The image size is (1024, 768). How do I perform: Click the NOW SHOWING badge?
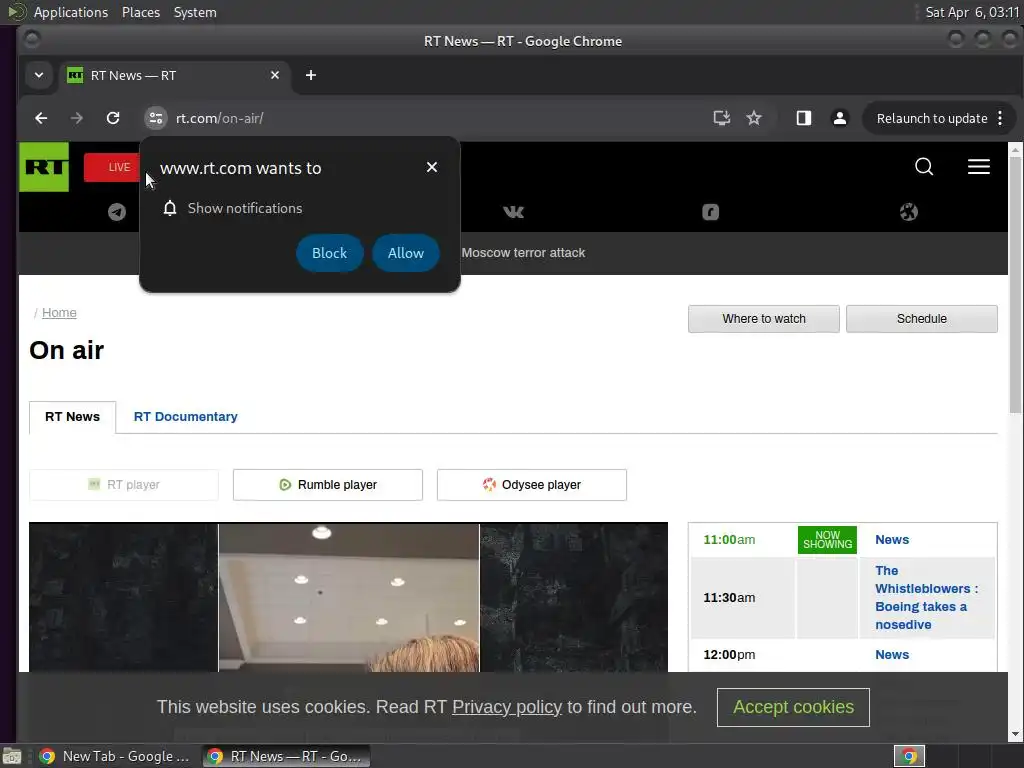[x=827, y=539]
